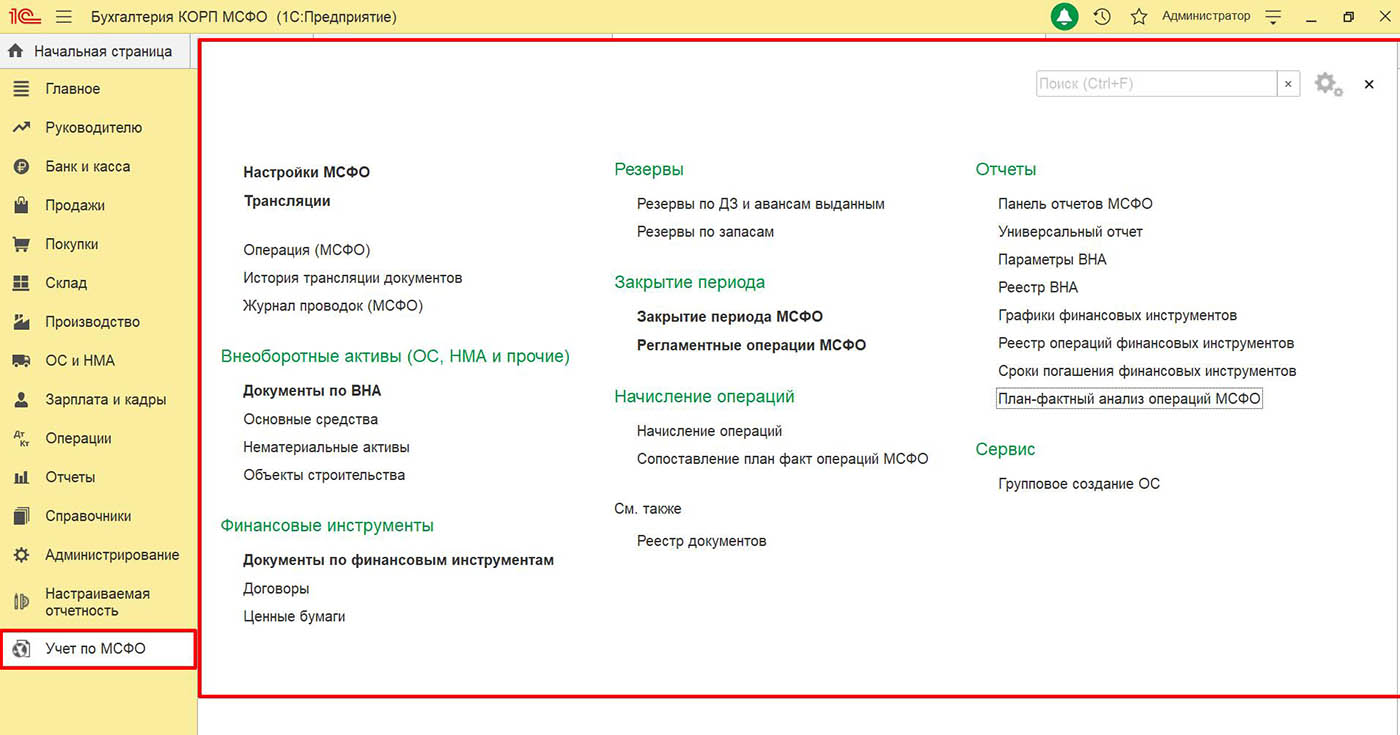Open Резервы по ДЗ и авансам выданным
This screenshot has width=1400, height=735.
(761, 204)
